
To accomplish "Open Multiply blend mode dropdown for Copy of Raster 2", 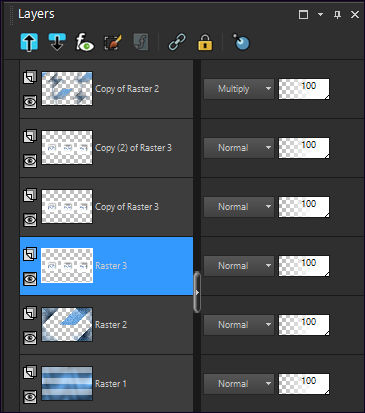I will point(239,89).
